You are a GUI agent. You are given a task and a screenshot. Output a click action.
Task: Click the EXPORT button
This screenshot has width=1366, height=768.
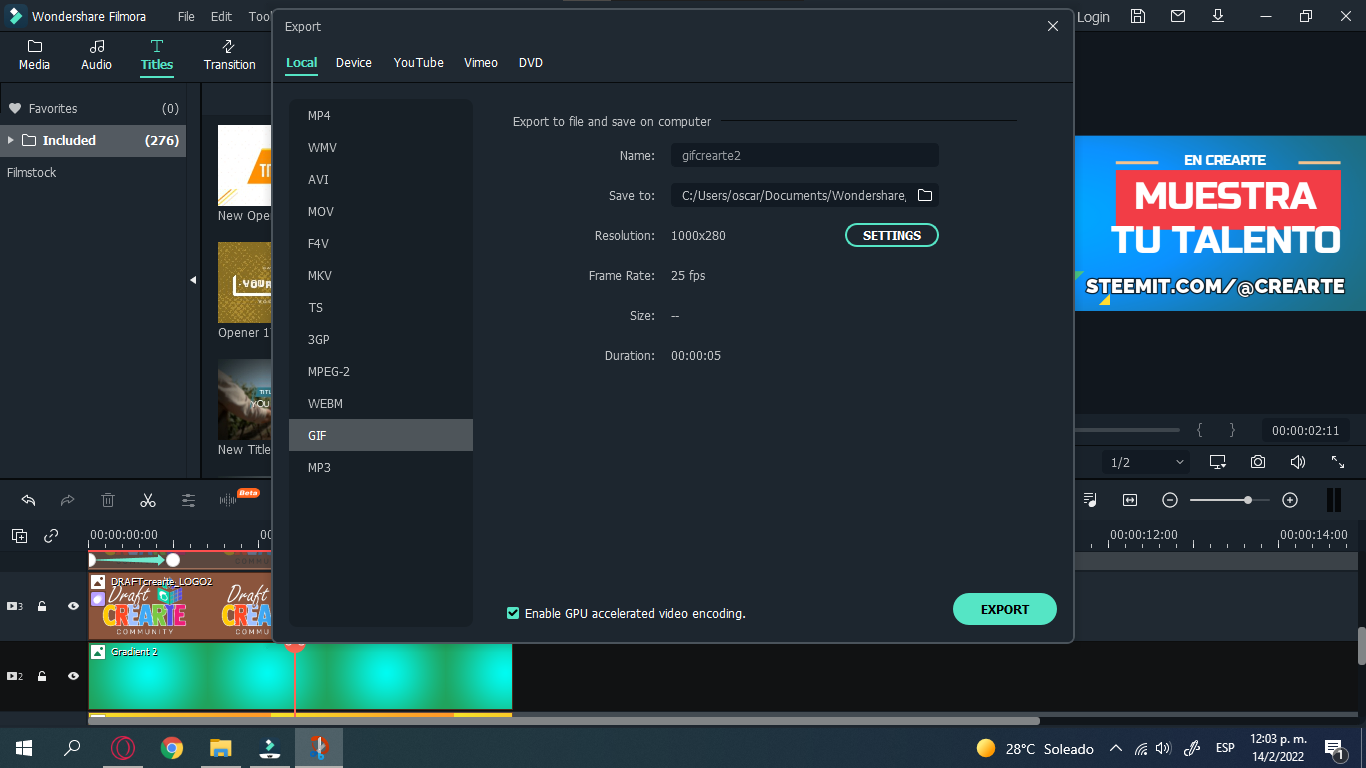(1005, 609)
